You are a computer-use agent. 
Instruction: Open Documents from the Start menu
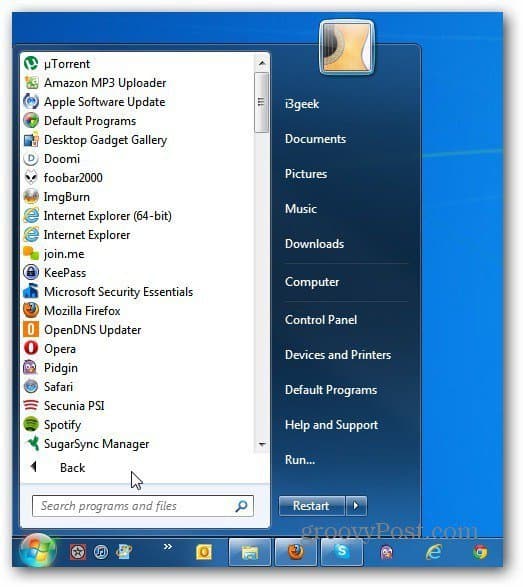point(315,139)
